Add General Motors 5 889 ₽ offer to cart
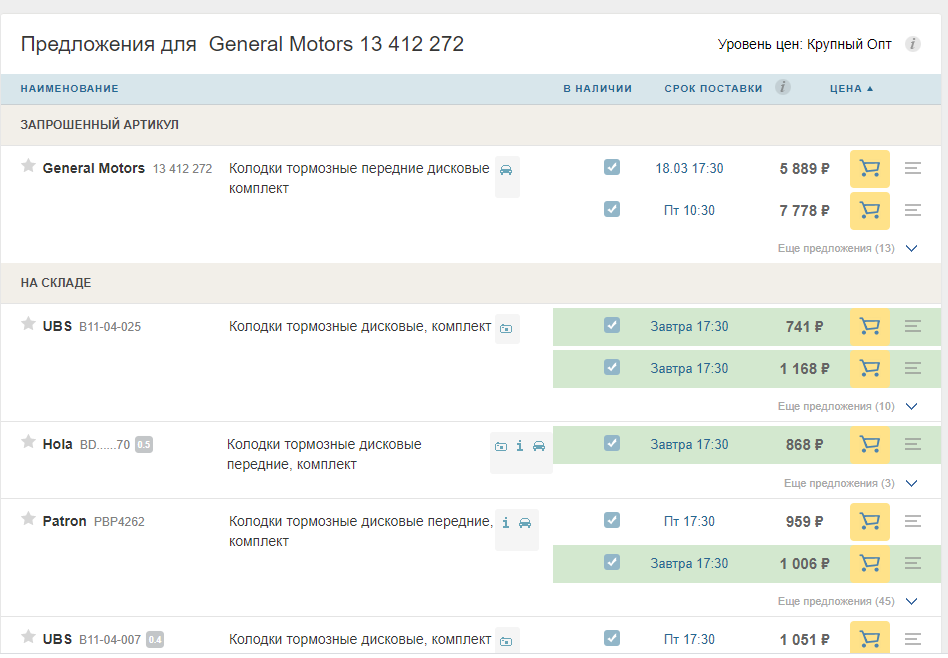 point(869,169)
